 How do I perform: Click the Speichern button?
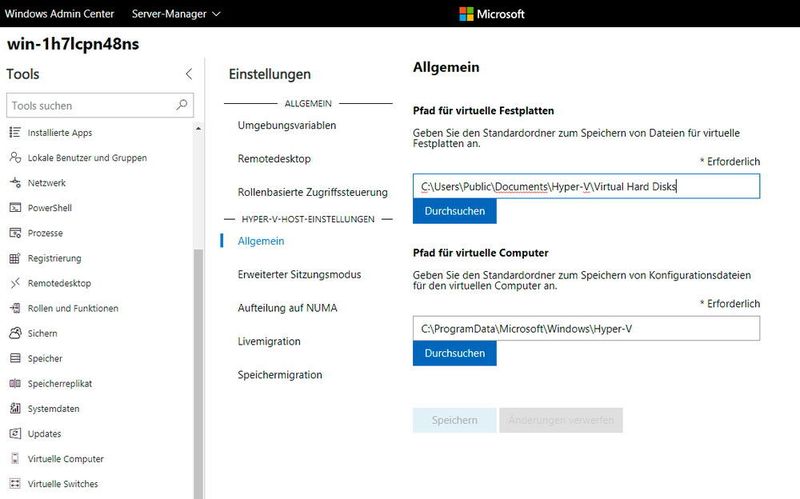(x=455, y=420)
